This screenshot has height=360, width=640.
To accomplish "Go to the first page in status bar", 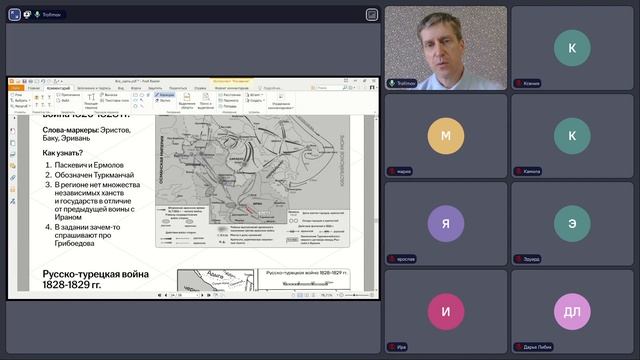I will click(x=160, y=295).
